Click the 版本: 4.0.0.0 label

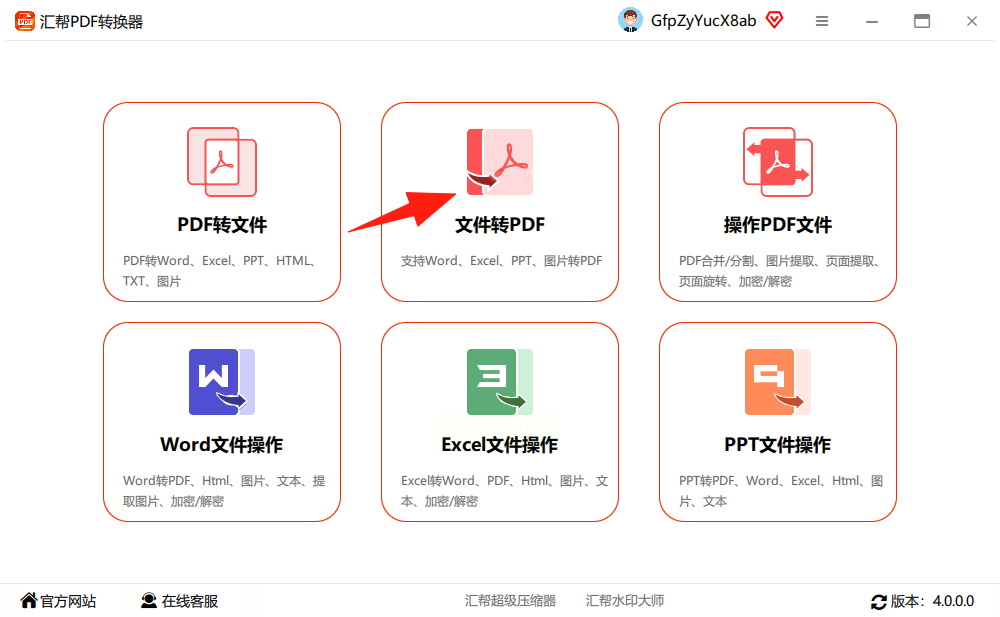[x=932, y=601]
